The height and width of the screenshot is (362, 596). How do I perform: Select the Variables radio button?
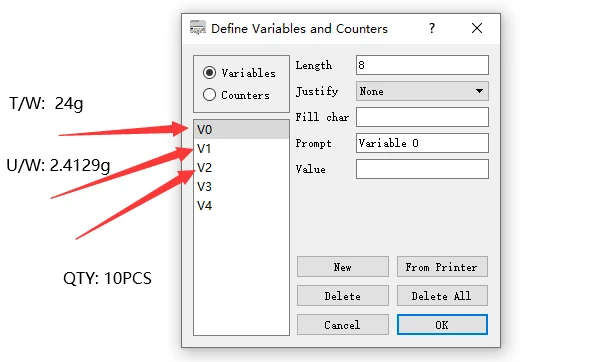point(209,73)
